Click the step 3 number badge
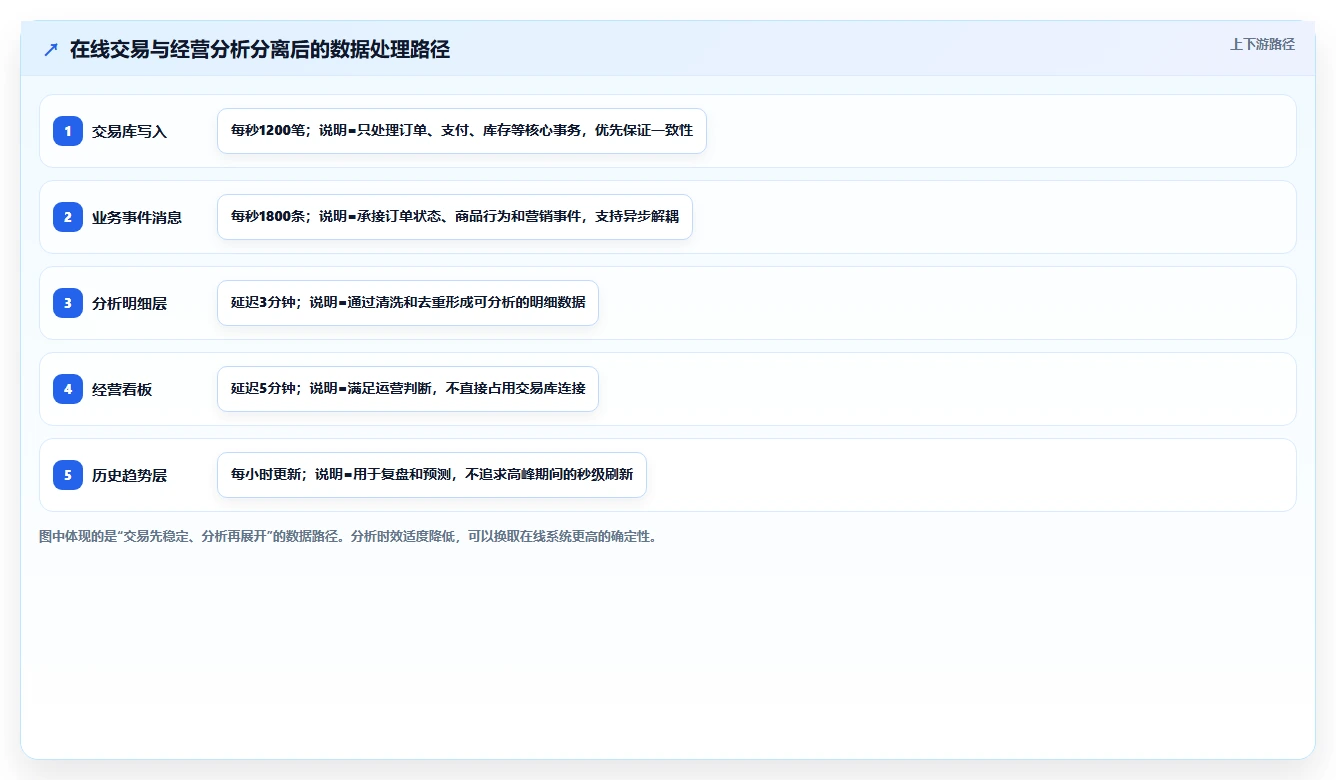The height and width of the screenshot is (780, 1336). 68,303
